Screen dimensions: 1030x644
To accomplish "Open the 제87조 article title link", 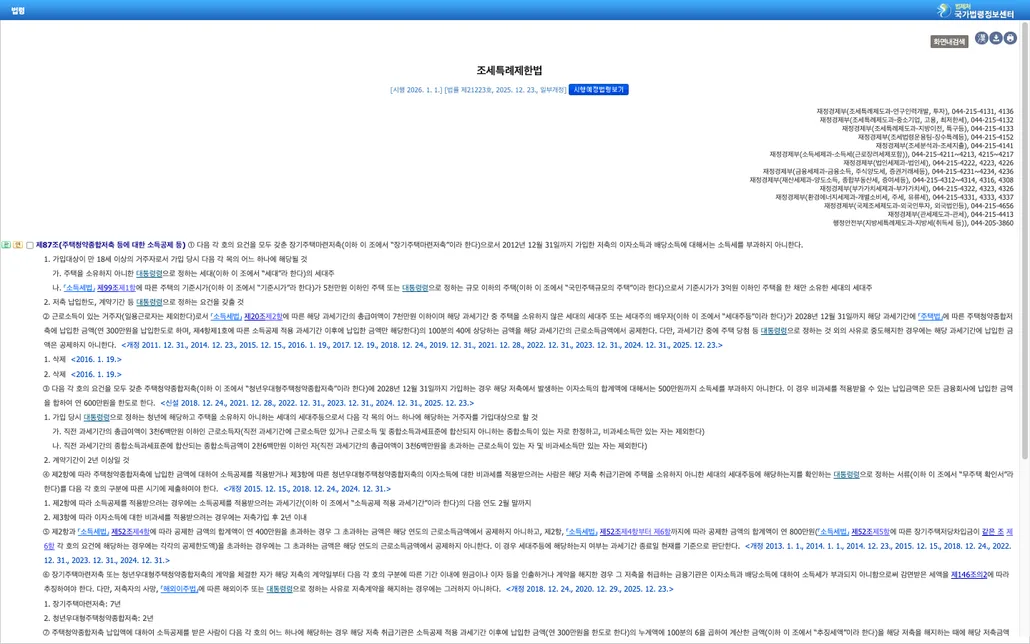I will point(110,244).
